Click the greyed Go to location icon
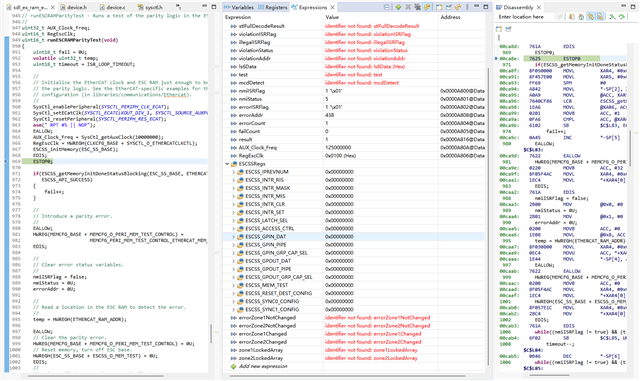 [560, 17]
